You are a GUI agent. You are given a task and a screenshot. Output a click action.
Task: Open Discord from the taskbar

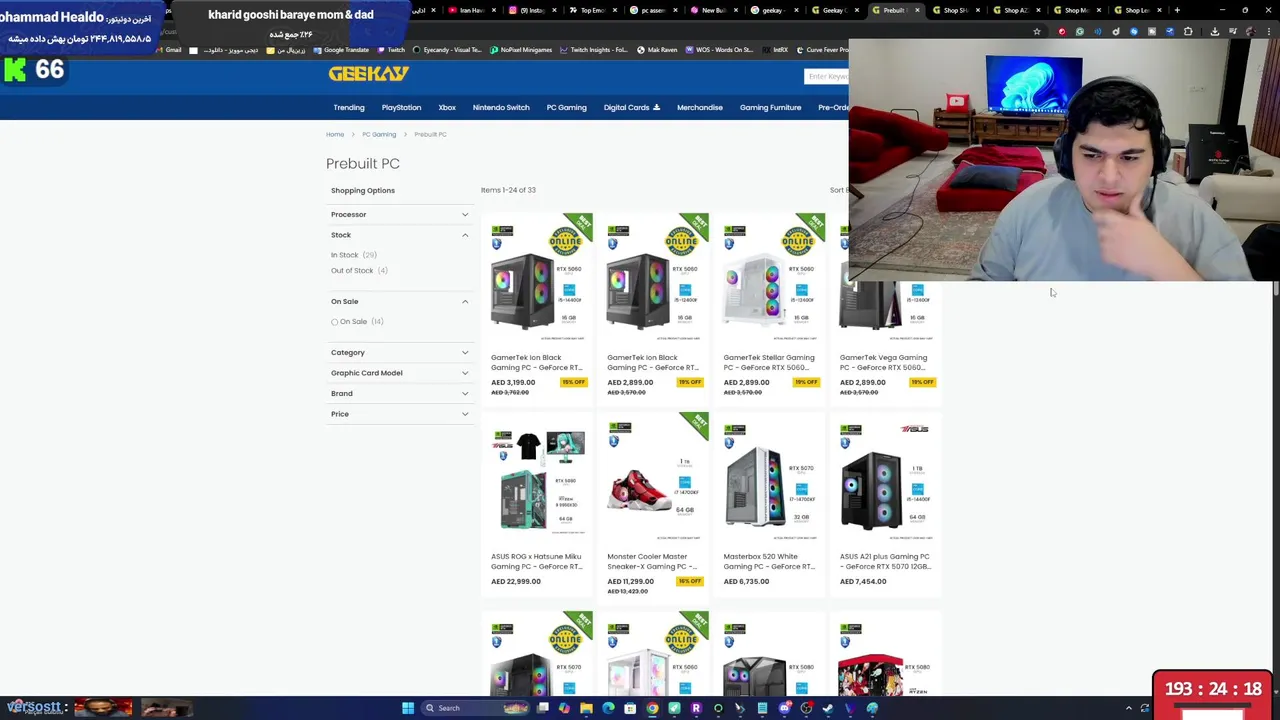[784, 708]
